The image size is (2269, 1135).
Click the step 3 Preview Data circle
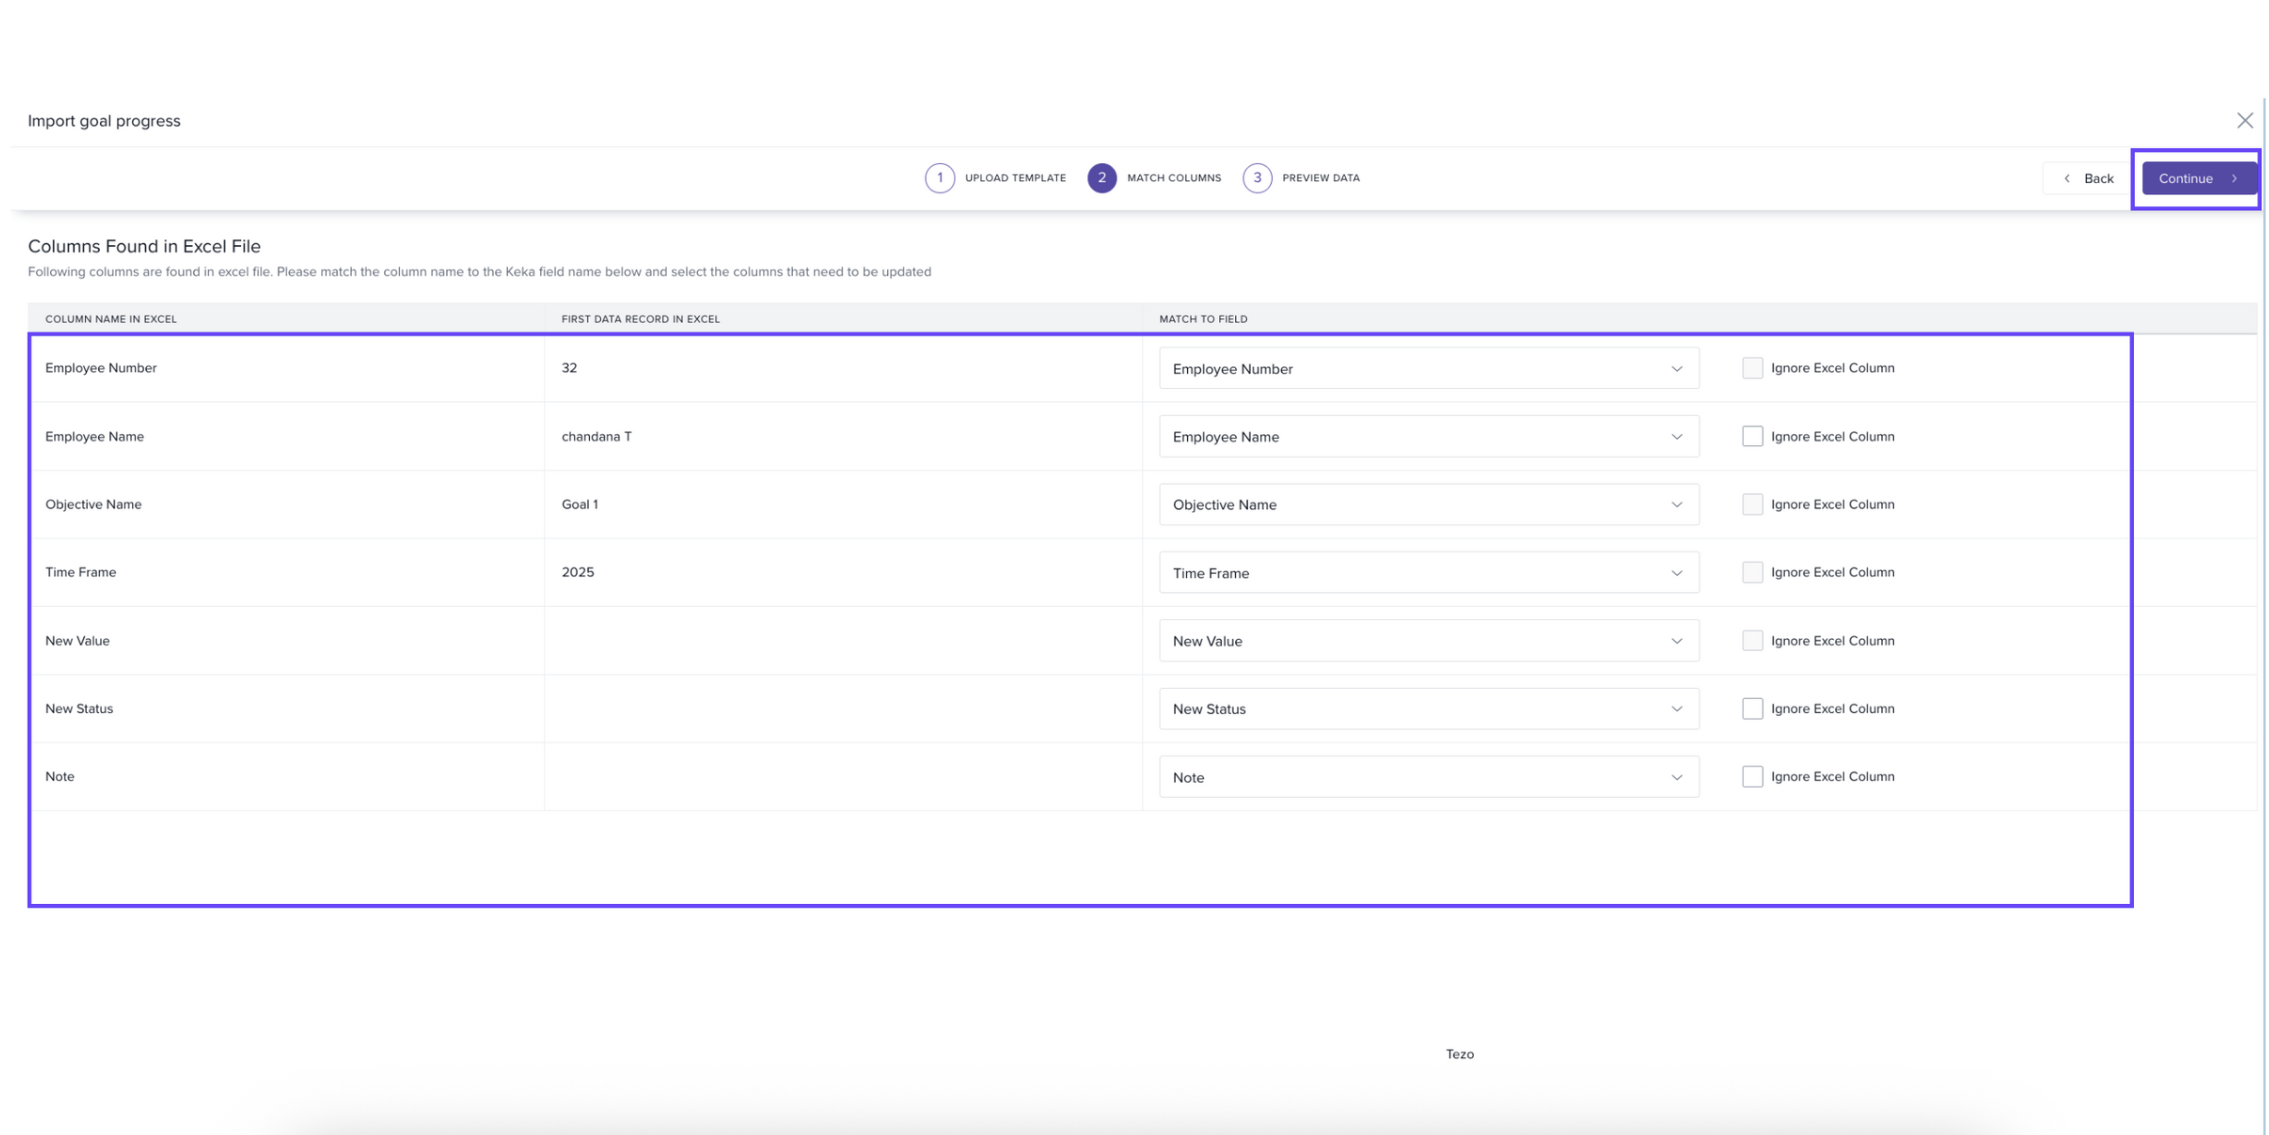tap(1257, 178)
